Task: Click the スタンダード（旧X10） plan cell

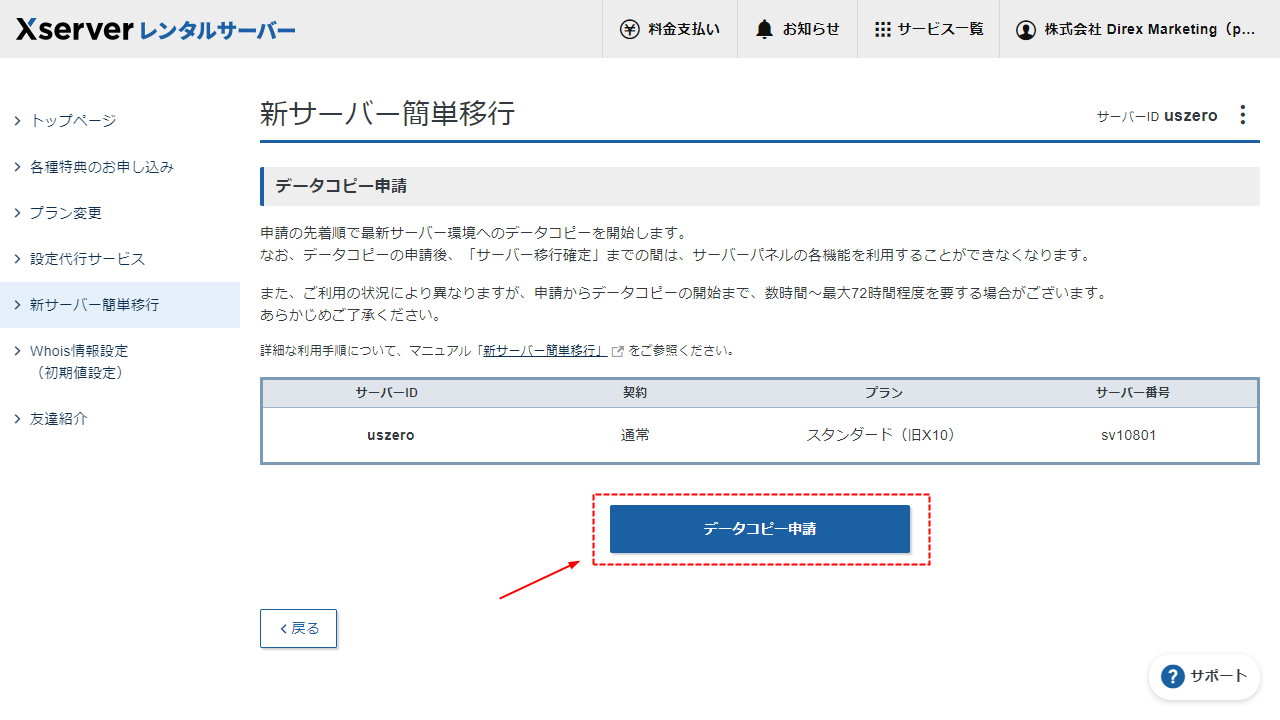Action: point(881,435)
